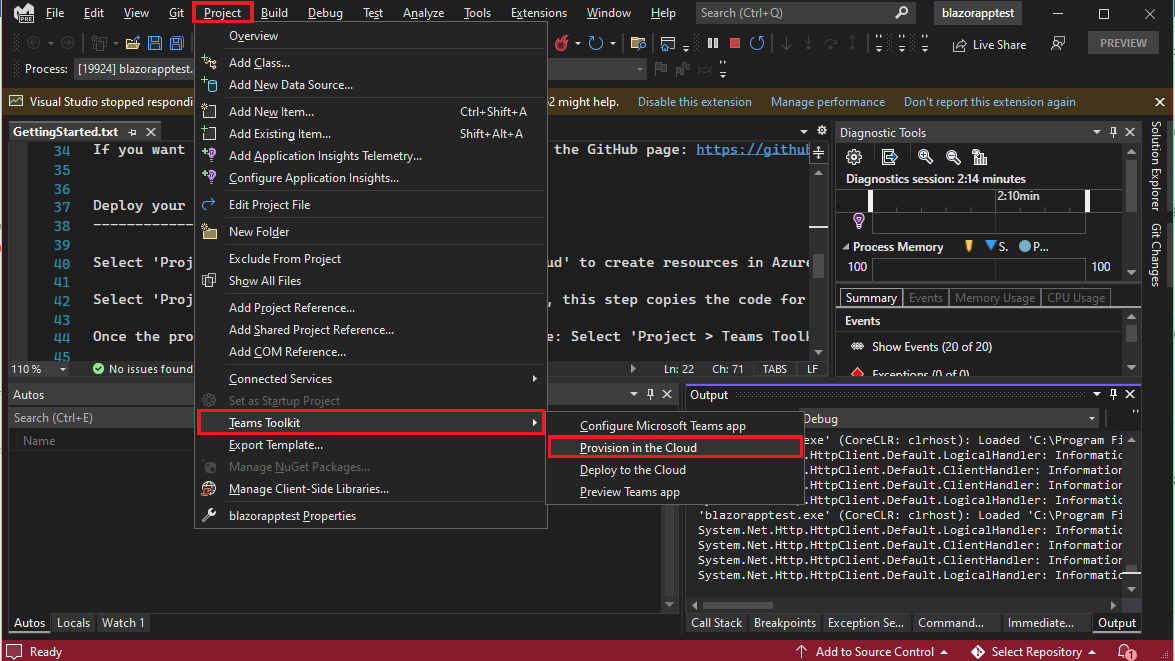Collapse the Process Memory graph
This screenshot has height=661, width=1175.
(x=846, y=247)
